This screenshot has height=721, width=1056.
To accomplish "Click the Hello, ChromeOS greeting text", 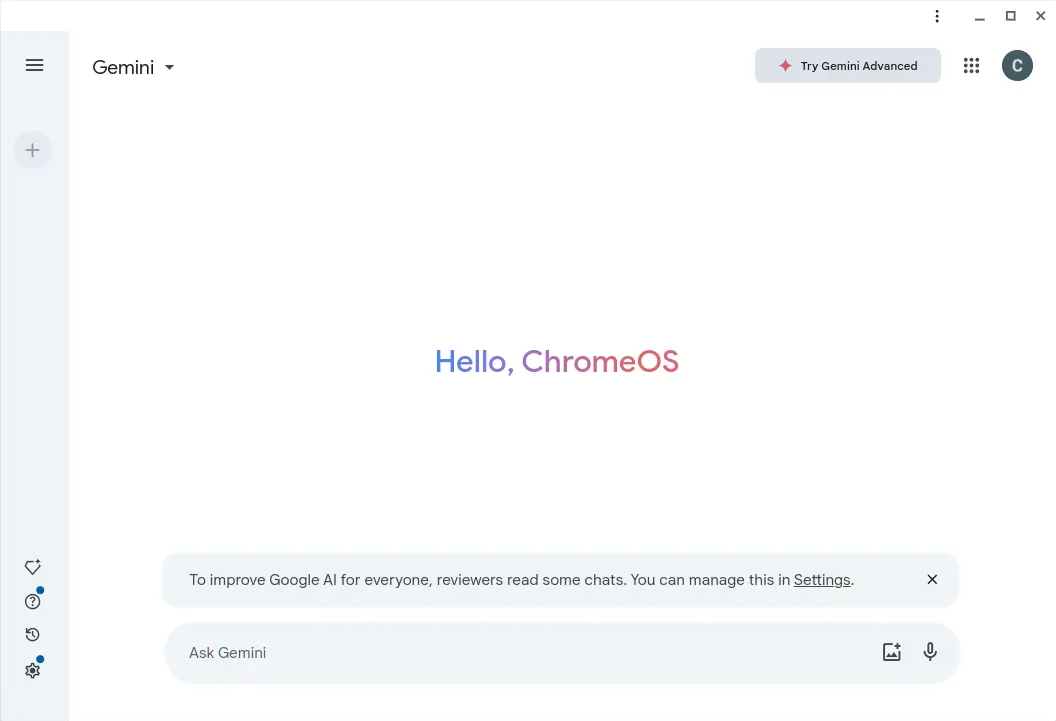I will [557, 361].
